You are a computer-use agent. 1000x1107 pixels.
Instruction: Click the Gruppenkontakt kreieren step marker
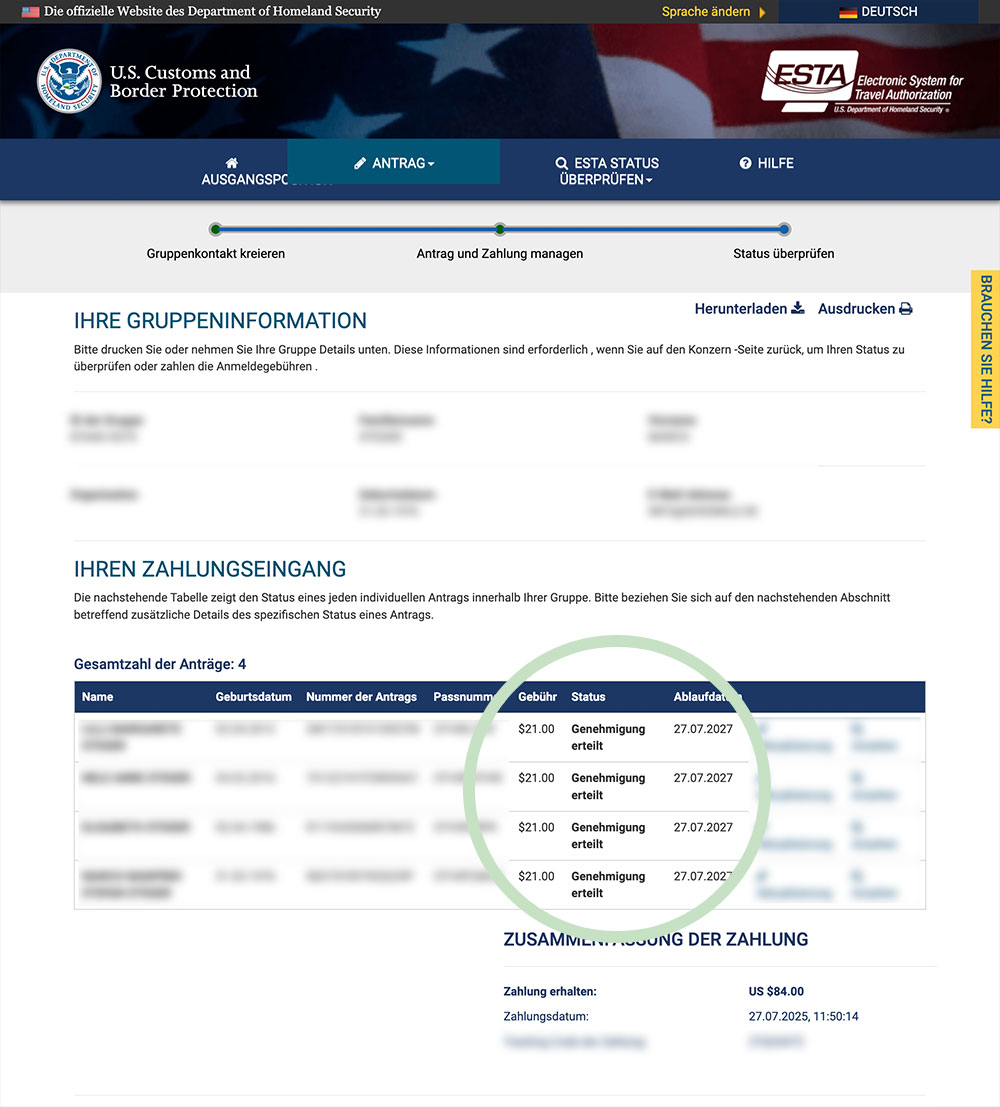point(215,229)
